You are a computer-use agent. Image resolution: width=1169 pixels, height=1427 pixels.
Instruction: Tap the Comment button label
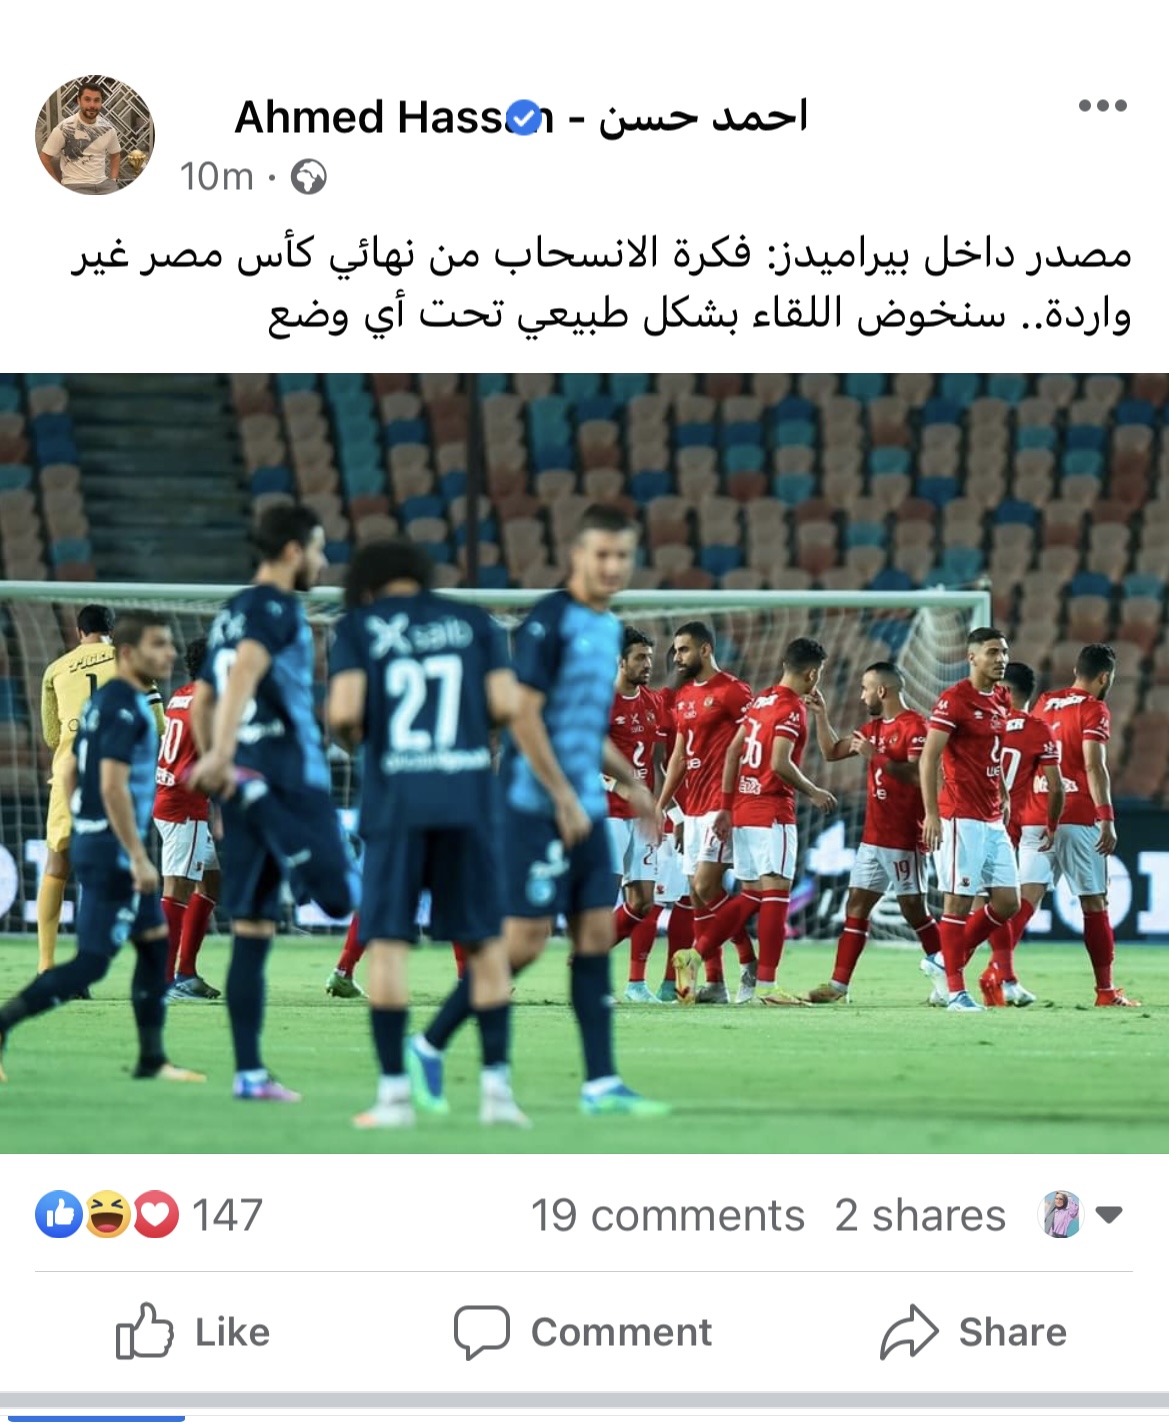(x=621, y=1333)
